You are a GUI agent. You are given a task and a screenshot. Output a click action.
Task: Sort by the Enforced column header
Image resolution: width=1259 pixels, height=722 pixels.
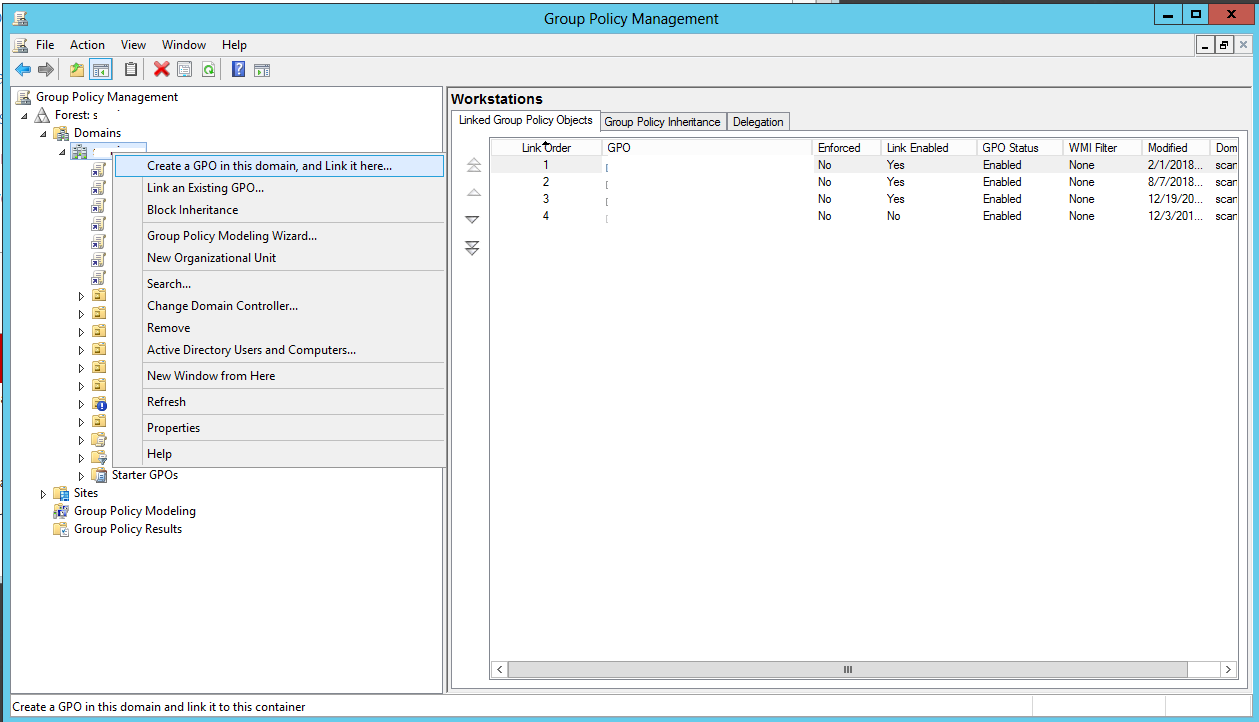847,148
